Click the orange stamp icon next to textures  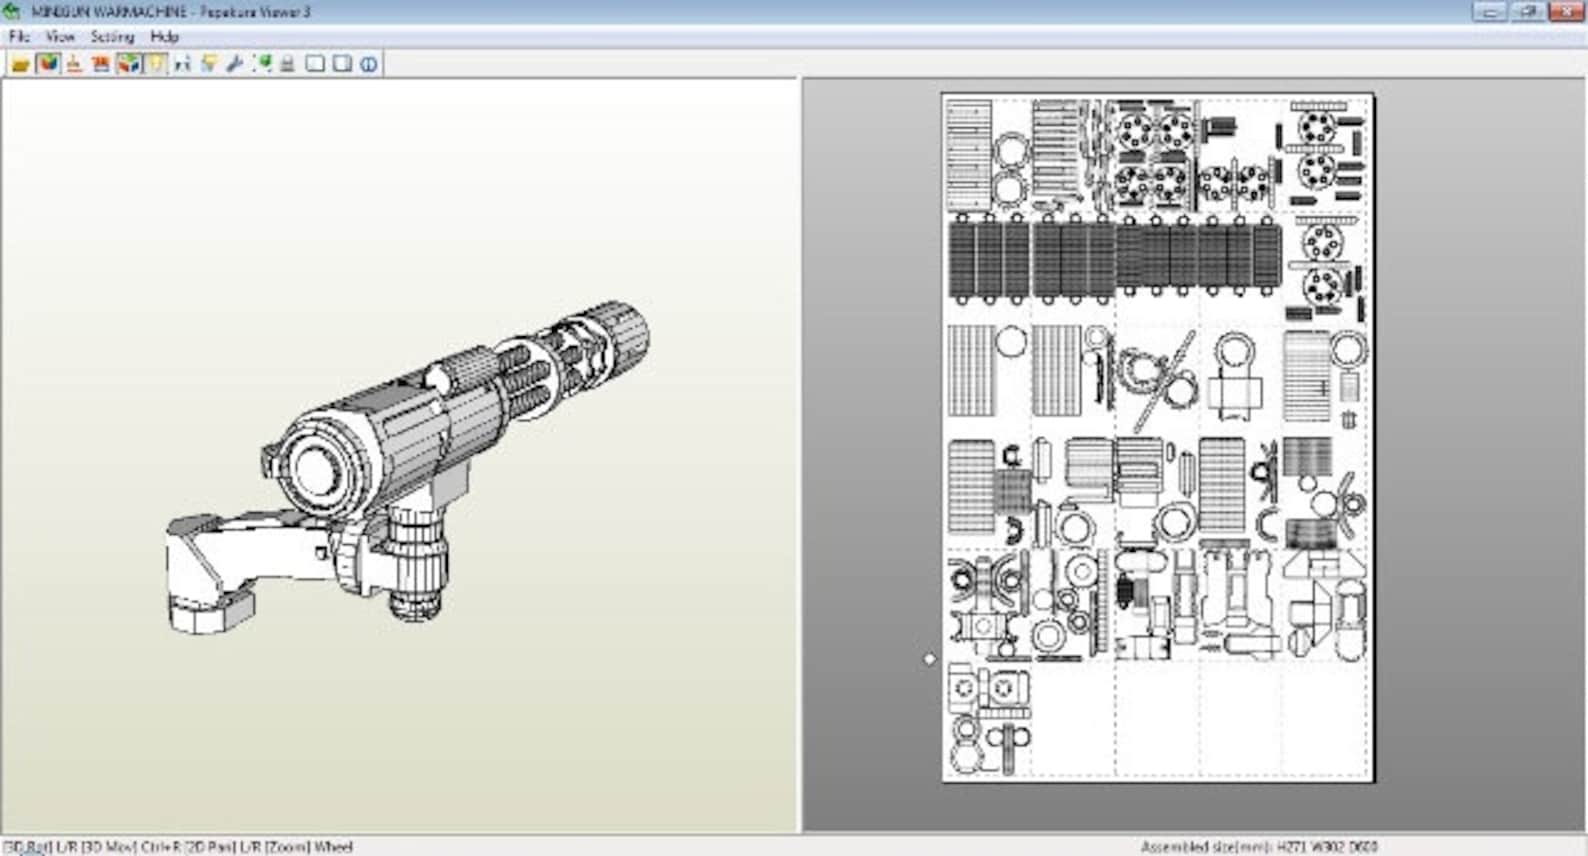click(74, 64)
